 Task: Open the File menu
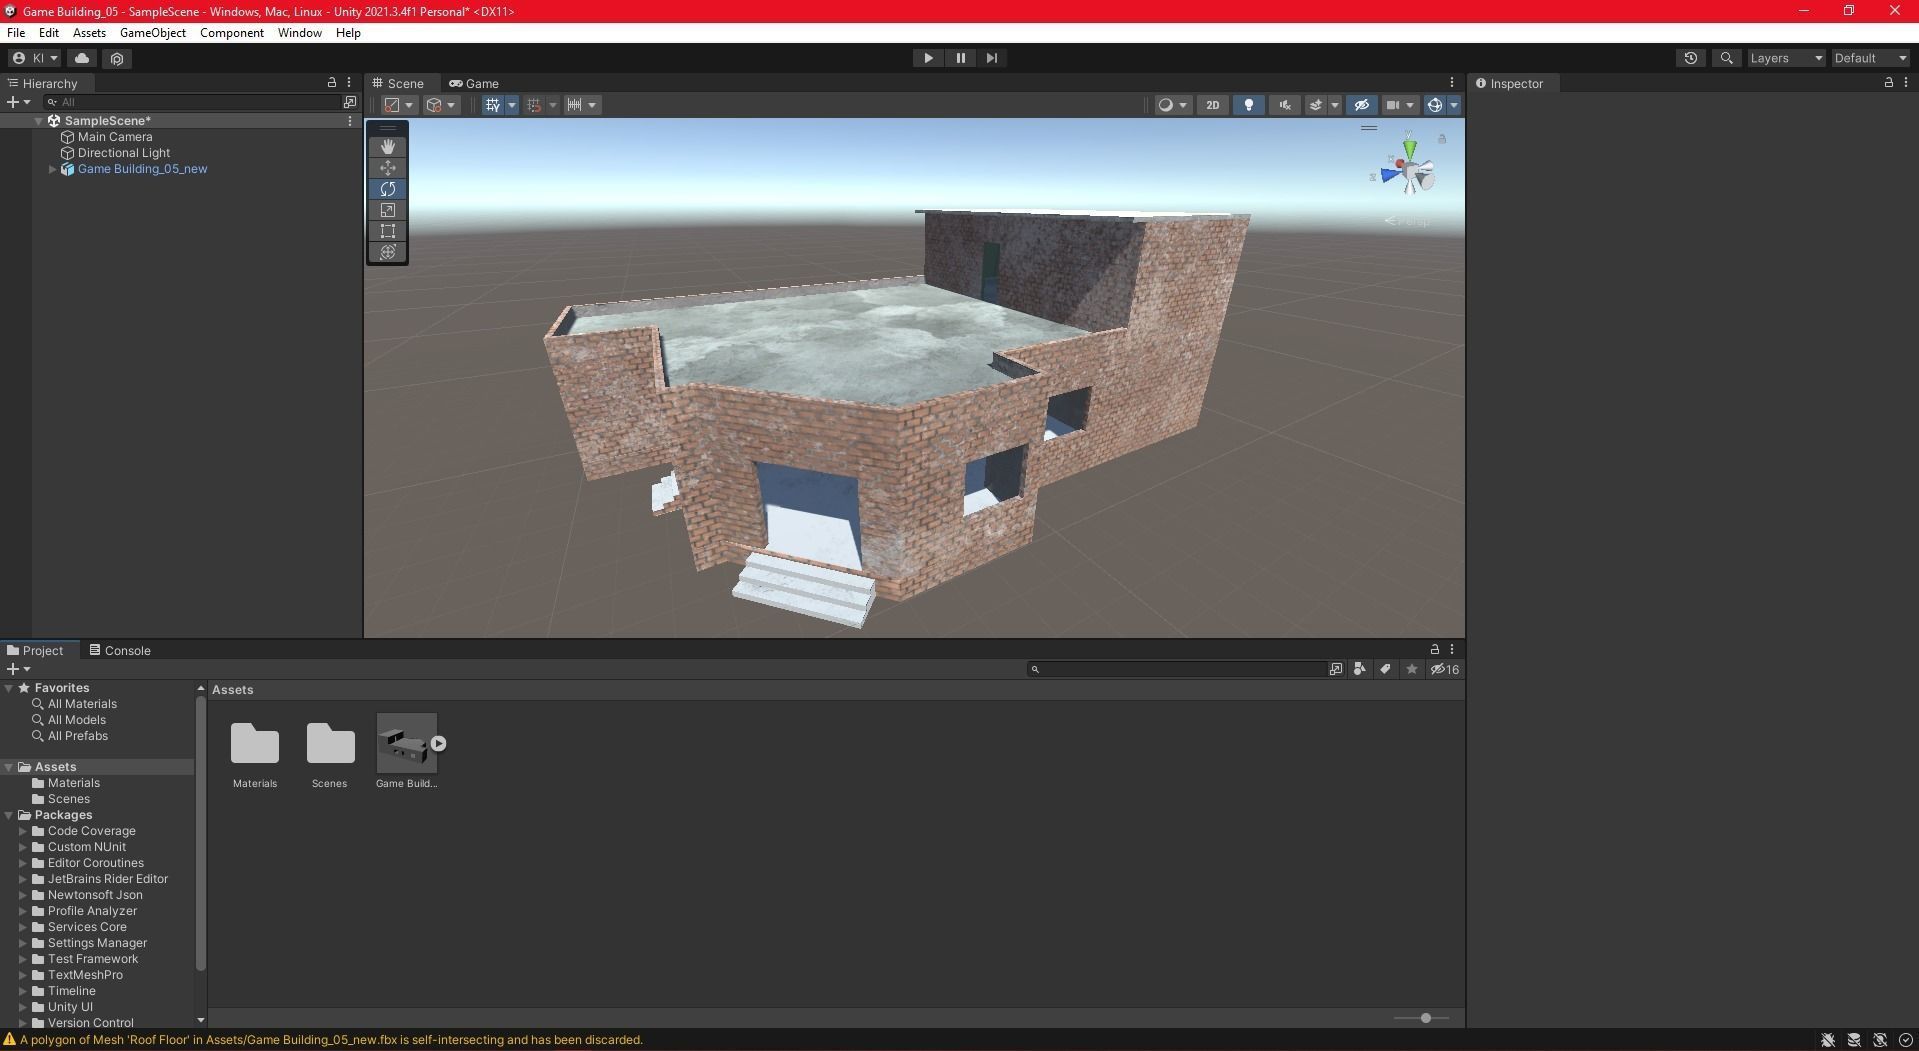16,33
